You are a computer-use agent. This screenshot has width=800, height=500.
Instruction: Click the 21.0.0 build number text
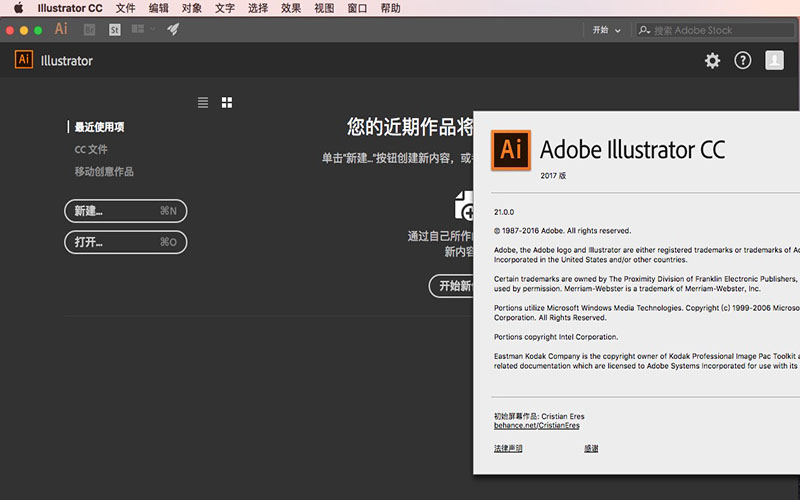[504, 212]
